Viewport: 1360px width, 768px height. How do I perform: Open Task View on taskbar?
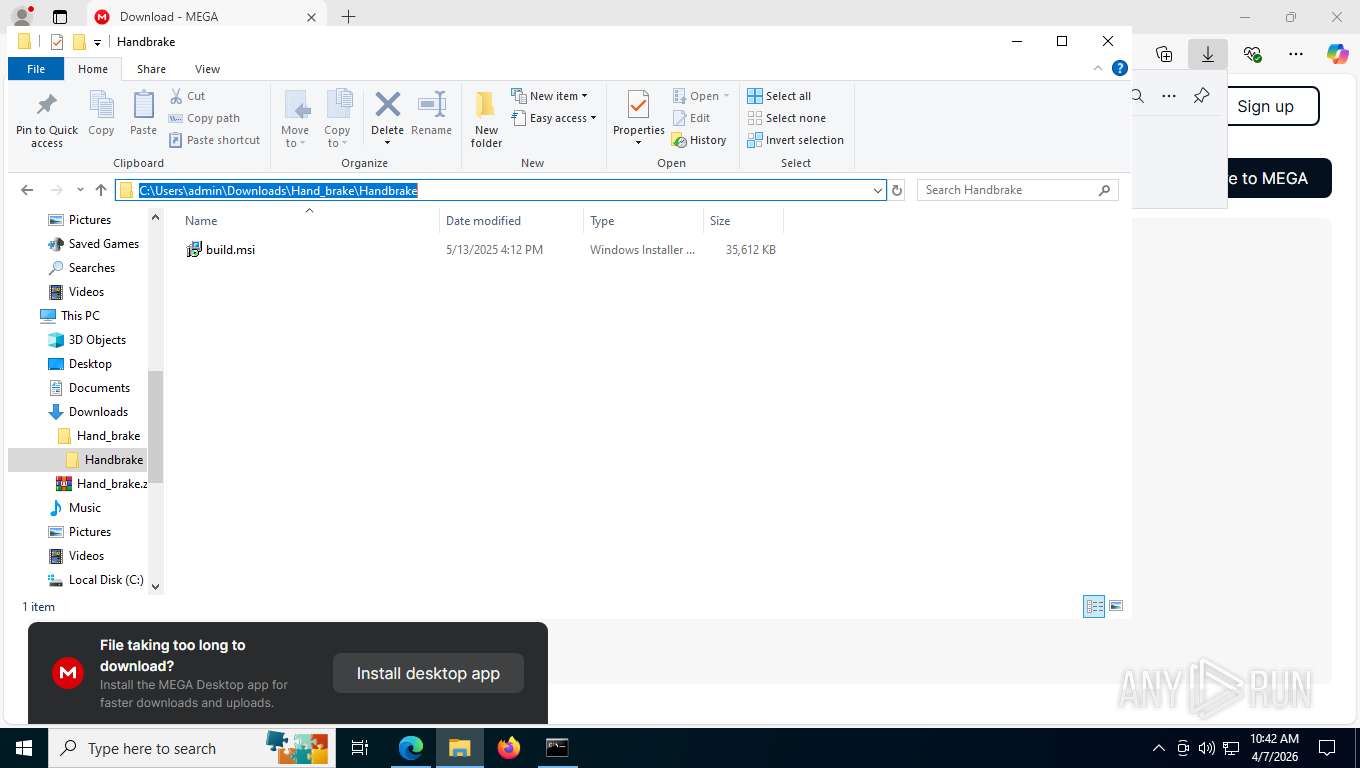pos(360,748)
